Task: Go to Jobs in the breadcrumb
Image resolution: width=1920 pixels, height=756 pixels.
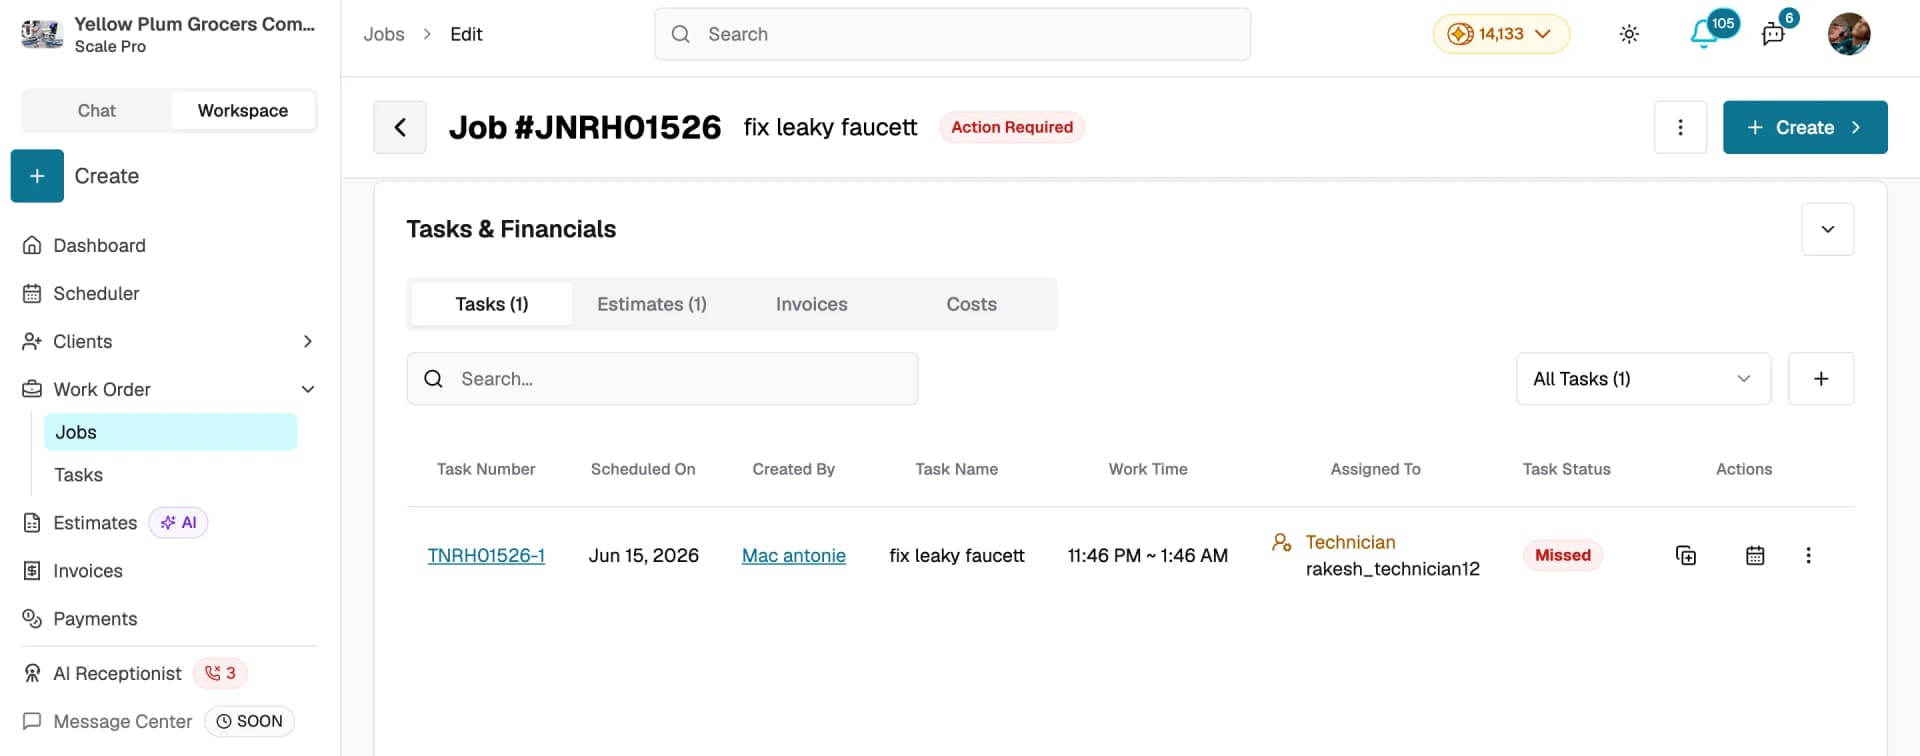Action: 384,34
